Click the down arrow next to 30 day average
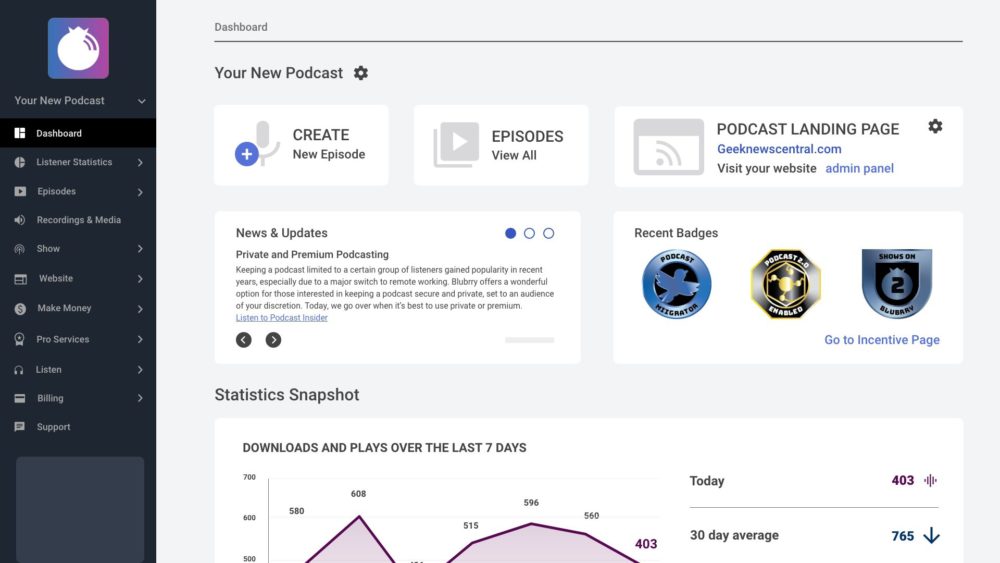1000x563 pixels. point(932,535)
